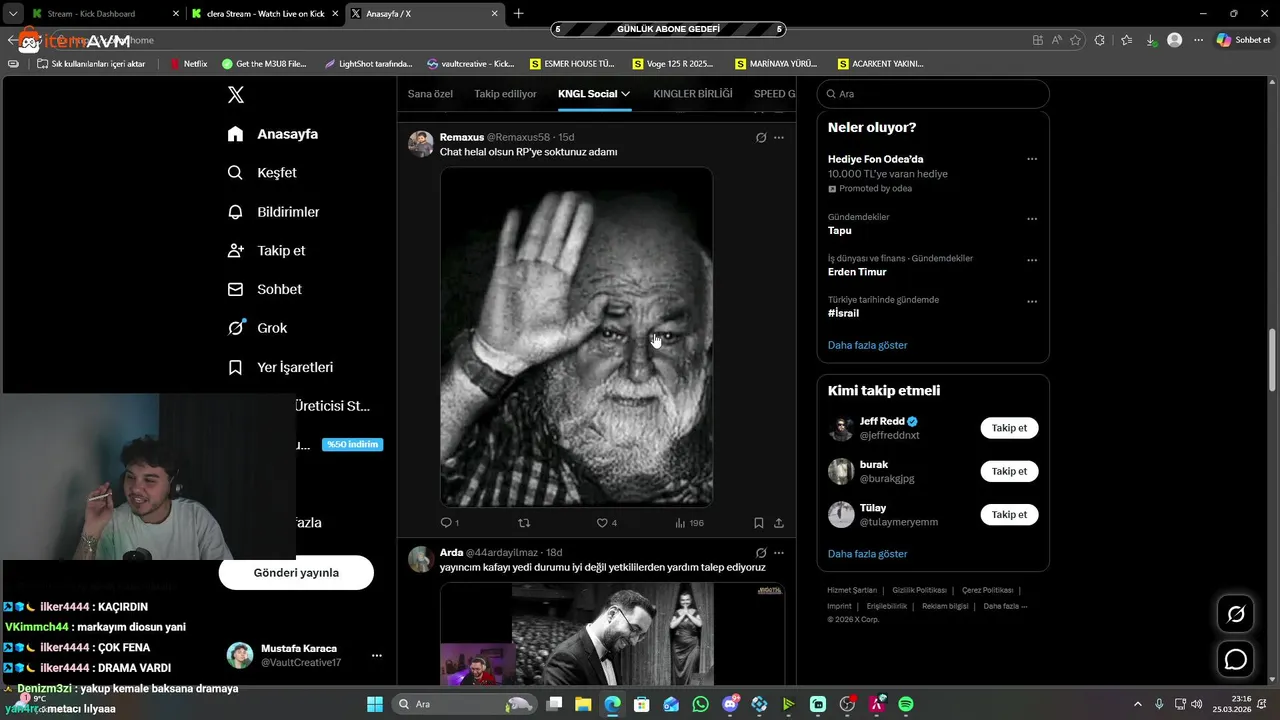The width and height of the screenshot is (1280, 720).
Task: Open Discord from the taskbar
Action: point(730,704)
